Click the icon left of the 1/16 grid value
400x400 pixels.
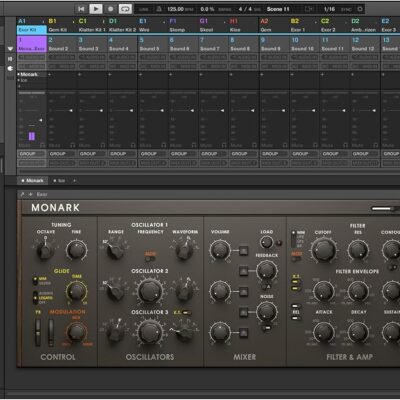point(309,9)
